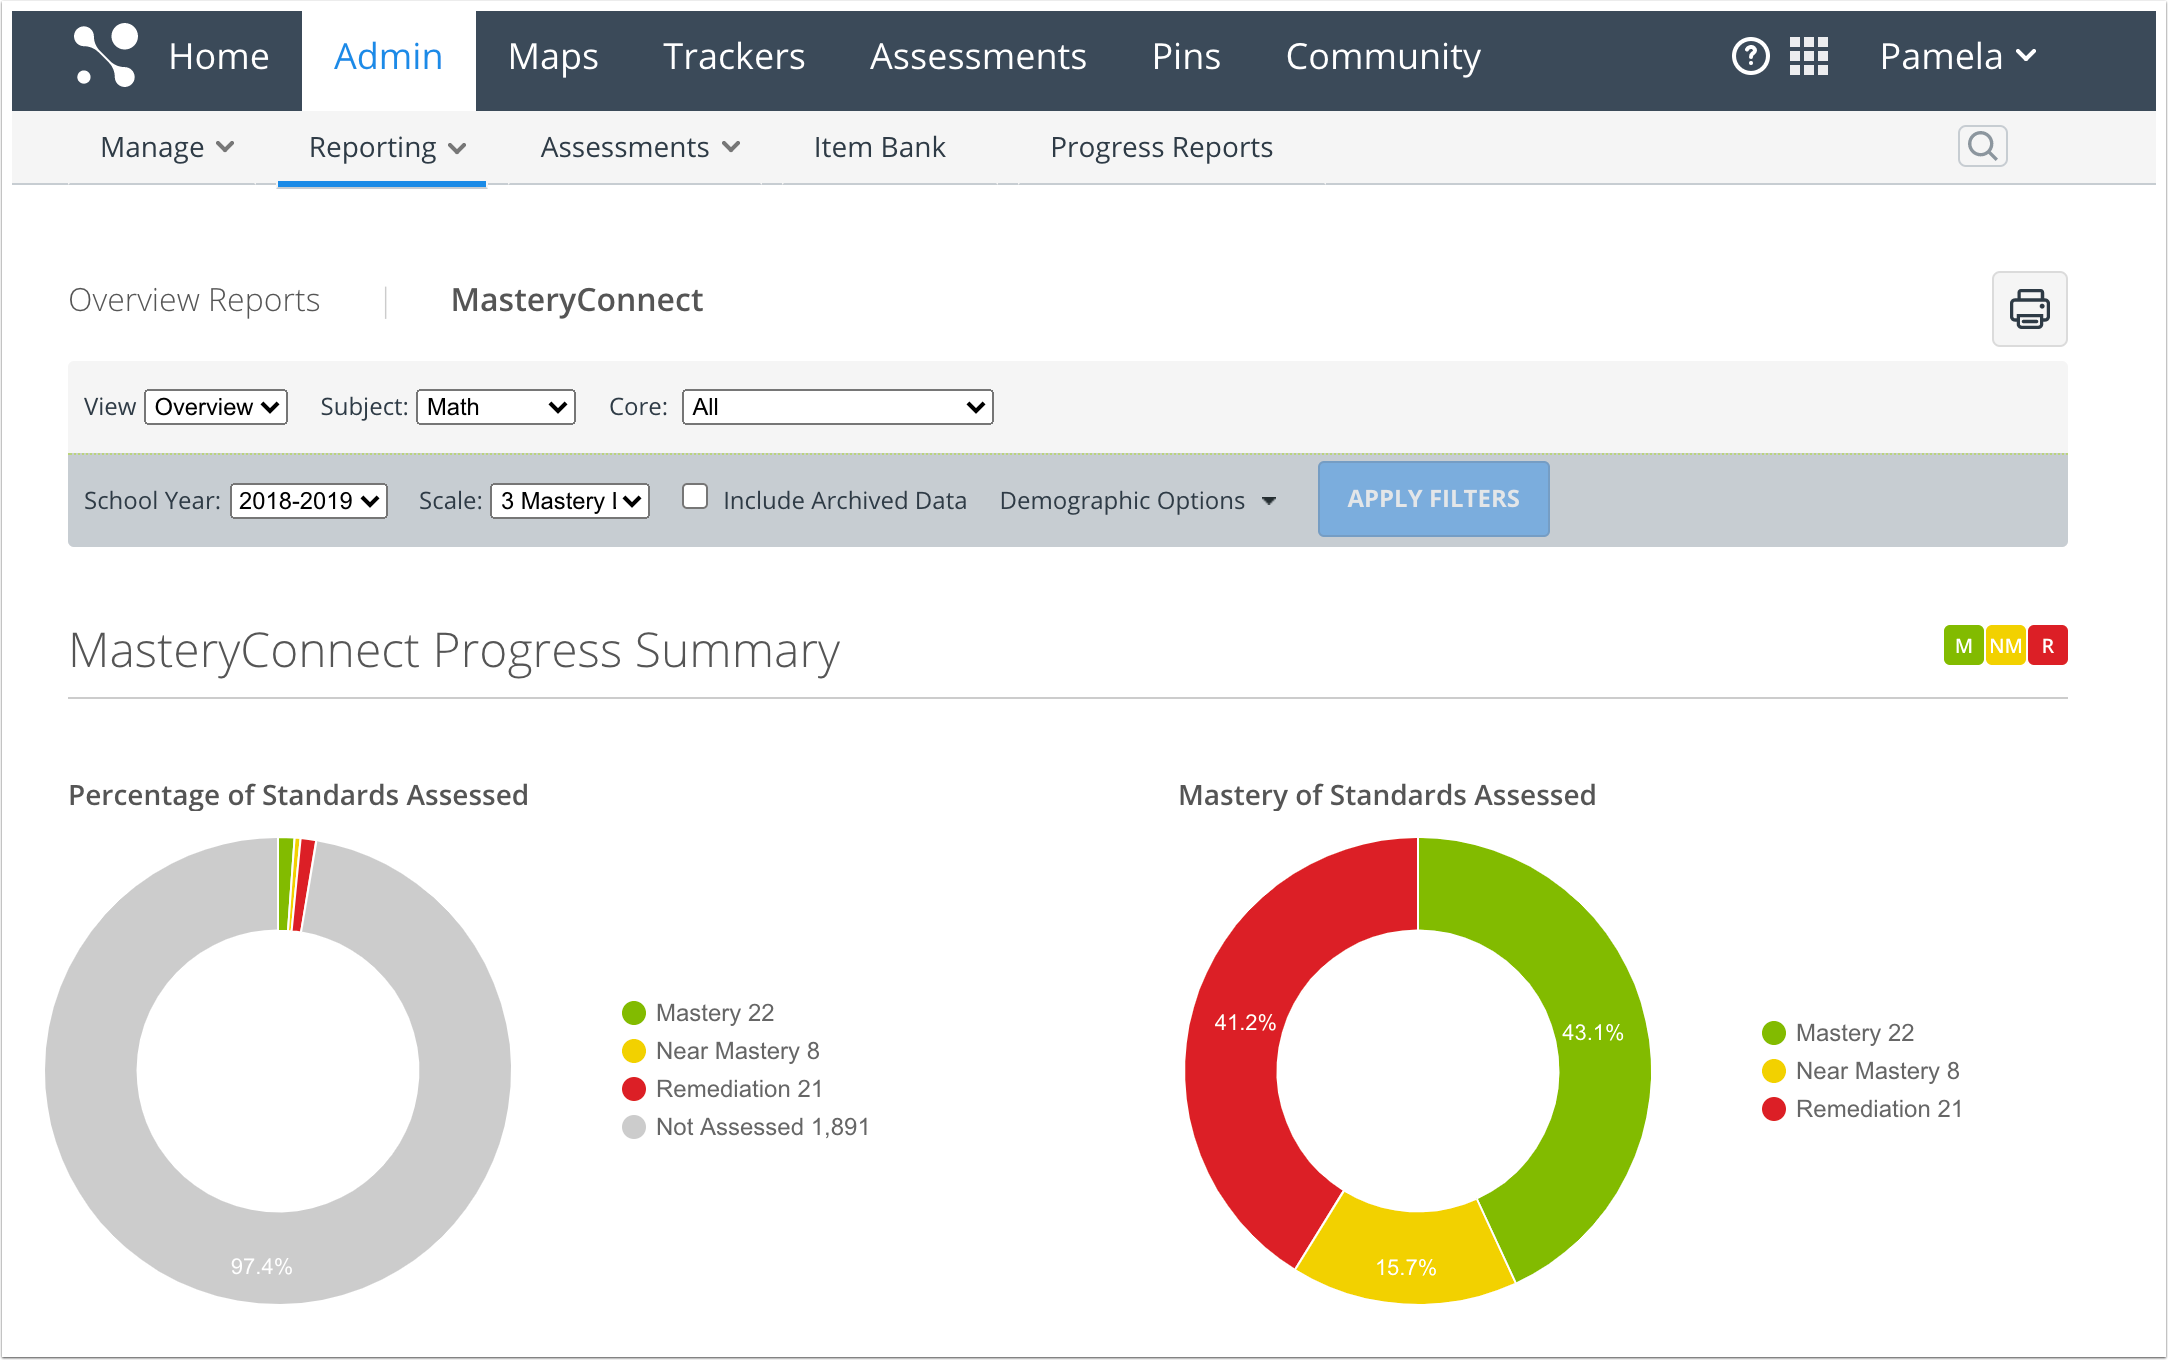Click the print report icon
The width and height of the screenshot is (2168, 1360).
click(x=2029, y=309)
